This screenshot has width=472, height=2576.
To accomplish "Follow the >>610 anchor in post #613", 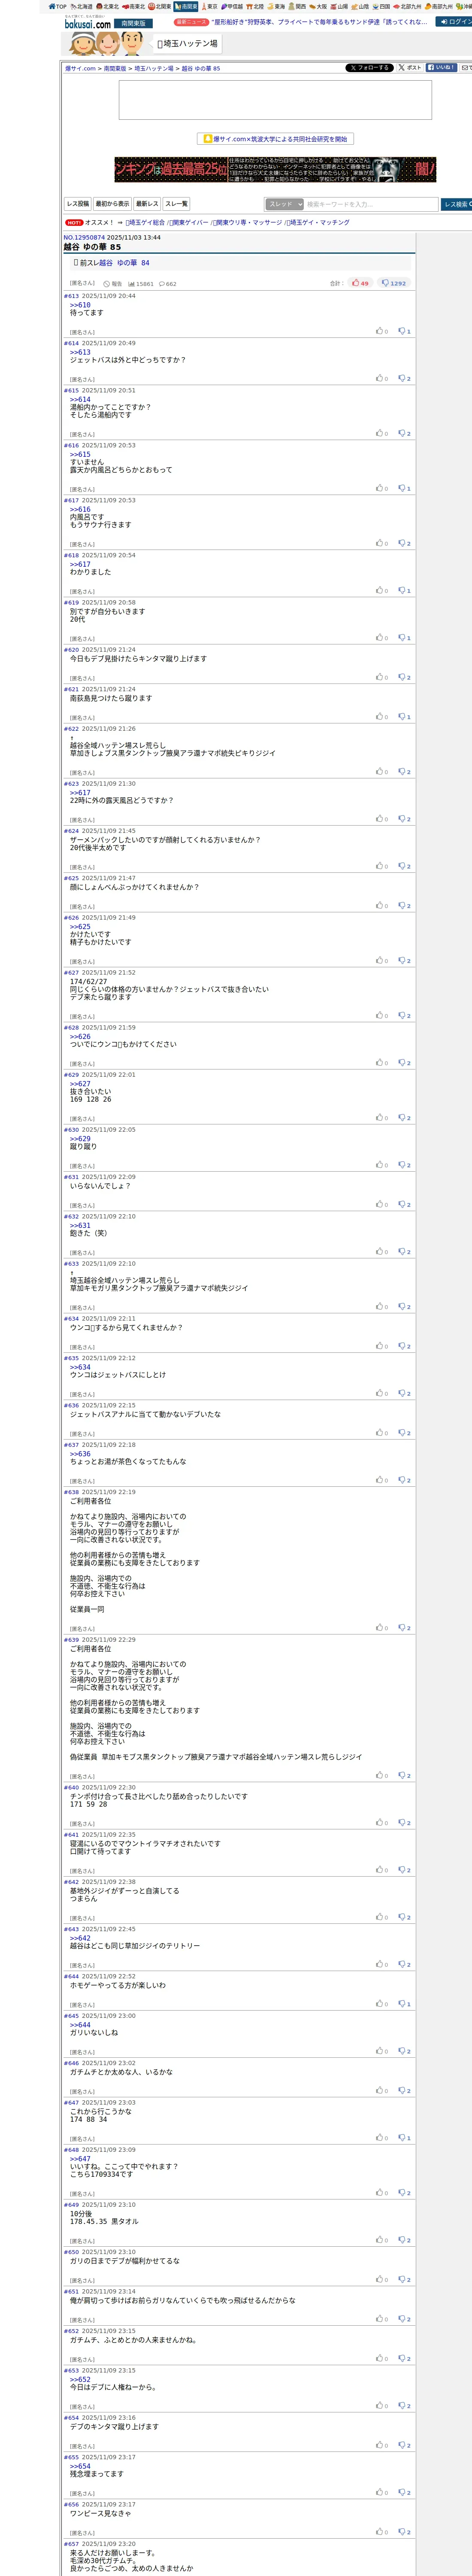I will [x=80, y=305].
